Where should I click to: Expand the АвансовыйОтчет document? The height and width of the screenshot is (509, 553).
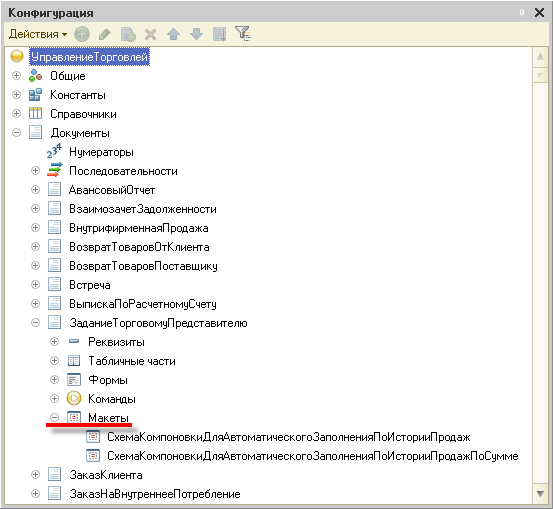point(35,190)
